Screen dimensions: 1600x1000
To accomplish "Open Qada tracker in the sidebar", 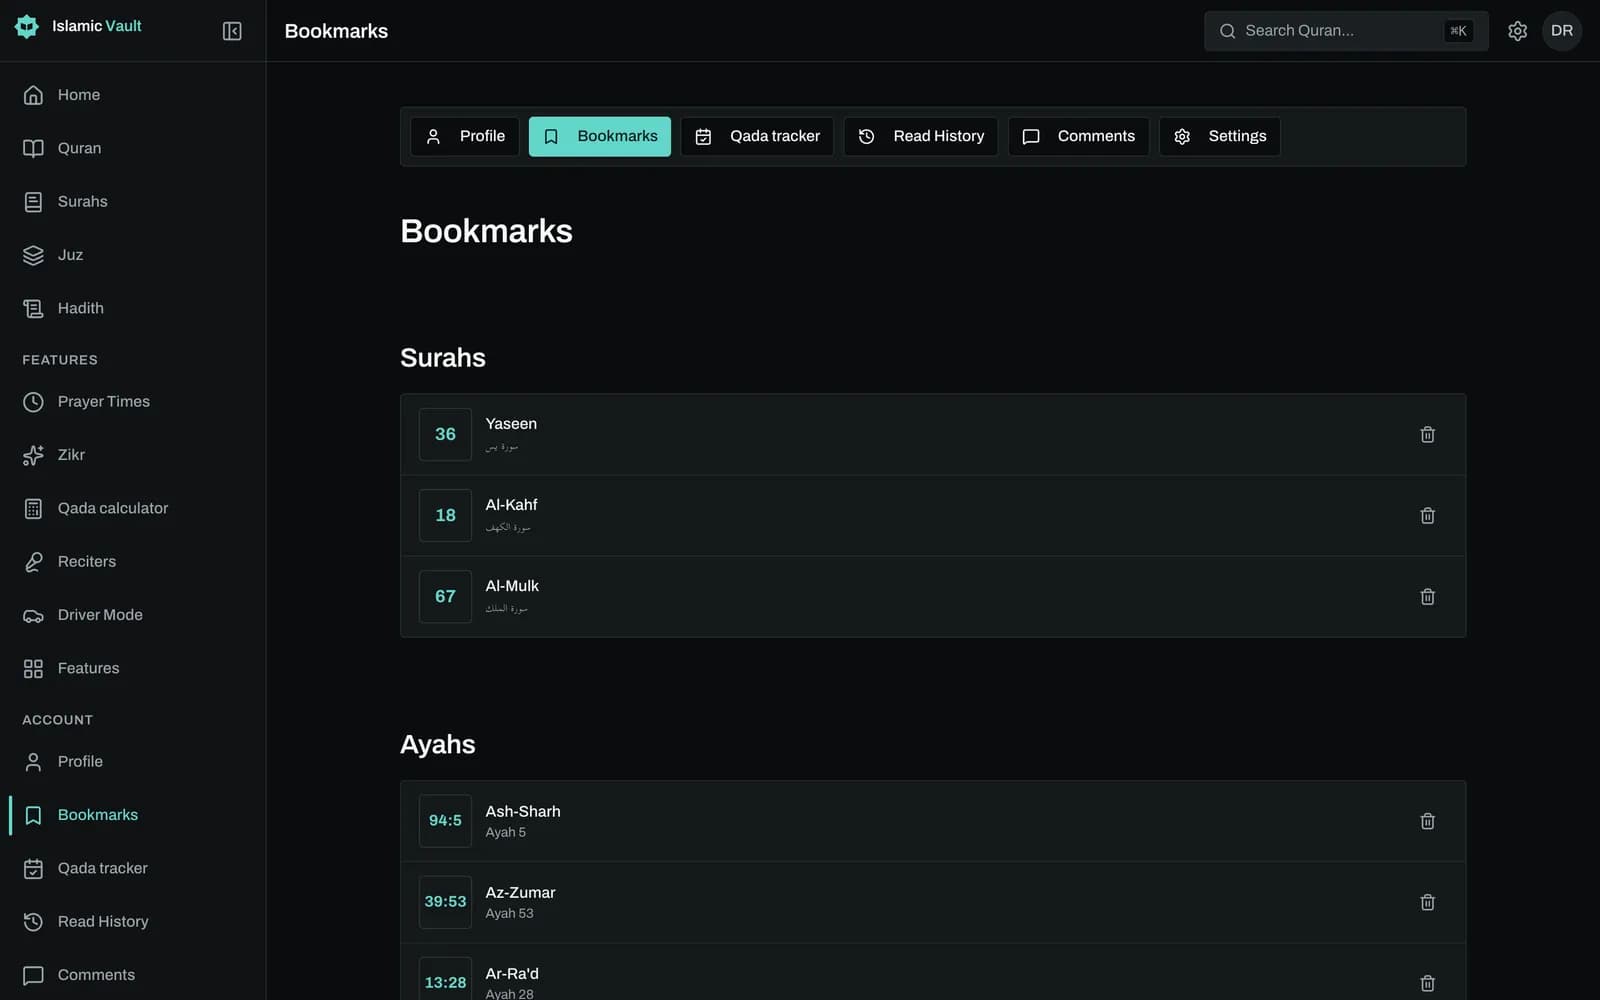I will pyautogui.click(x=133, y=868).
